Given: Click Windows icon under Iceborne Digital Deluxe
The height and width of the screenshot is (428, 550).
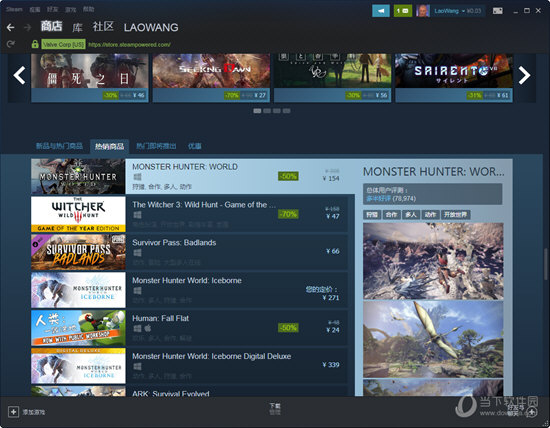Looking at the screenshot, I should [138, 366].
